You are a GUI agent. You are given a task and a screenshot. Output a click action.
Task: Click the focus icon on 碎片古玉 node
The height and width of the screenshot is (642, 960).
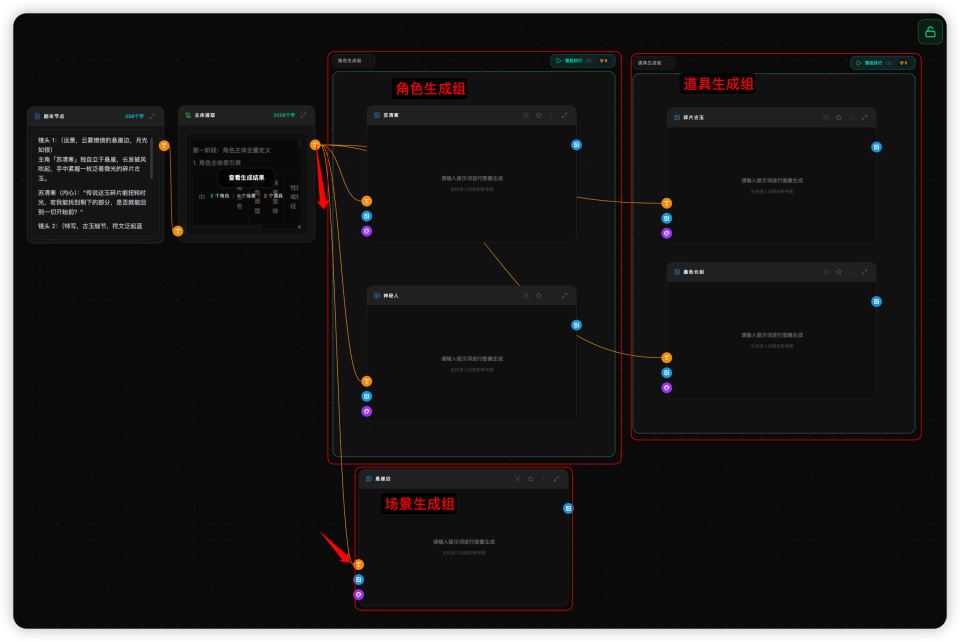[826, 118]
